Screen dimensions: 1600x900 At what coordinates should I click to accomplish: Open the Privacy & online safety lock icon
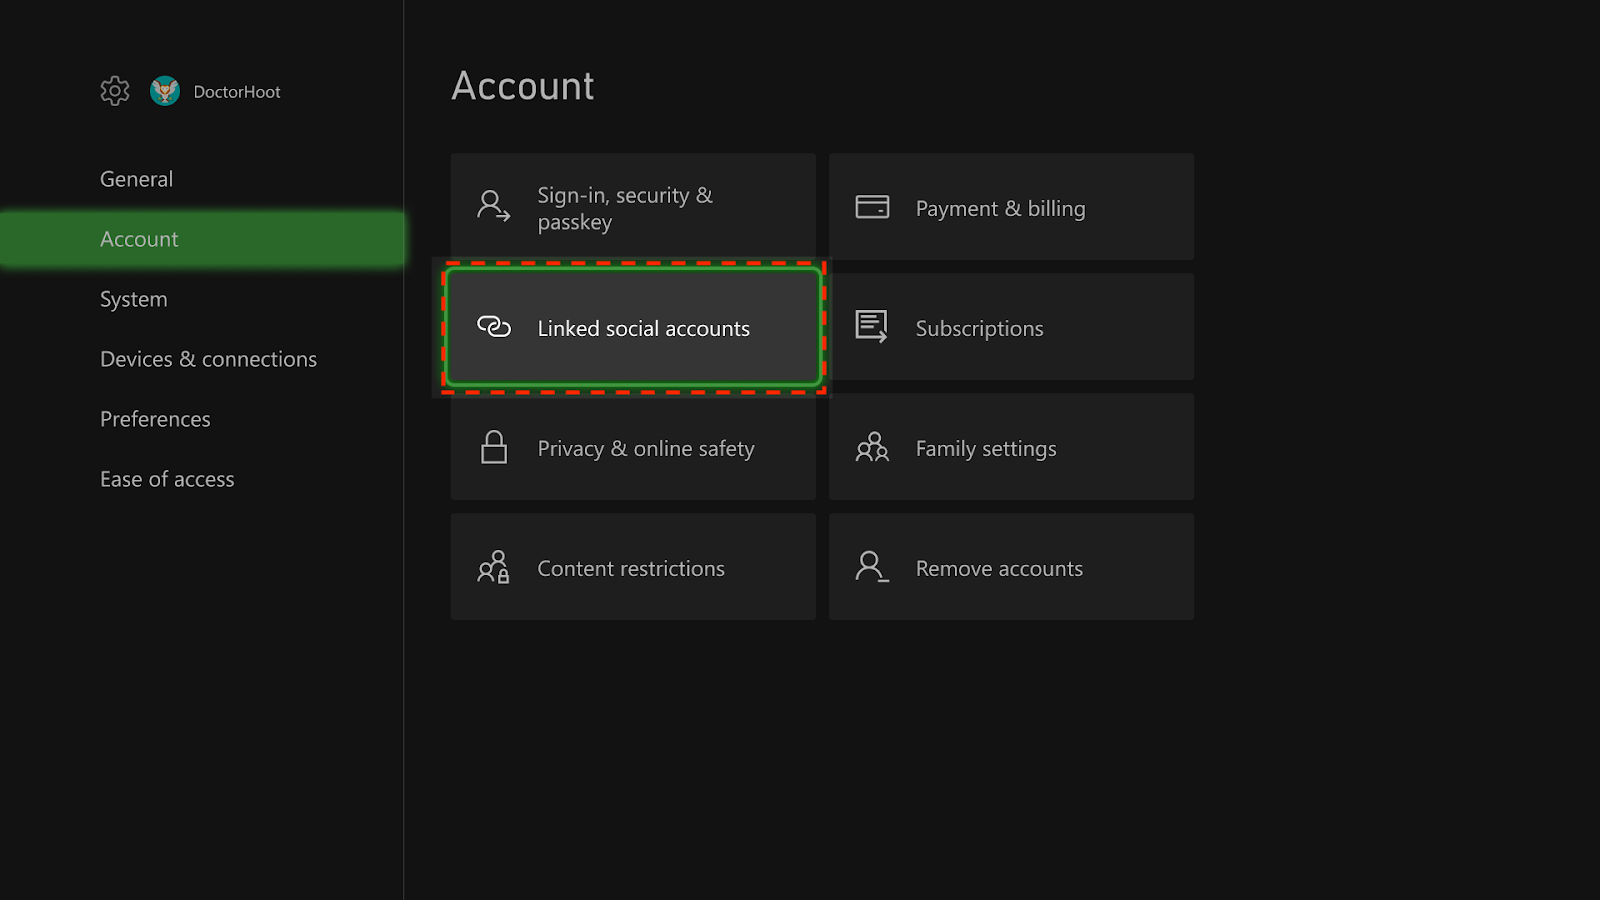coord(493,447)
